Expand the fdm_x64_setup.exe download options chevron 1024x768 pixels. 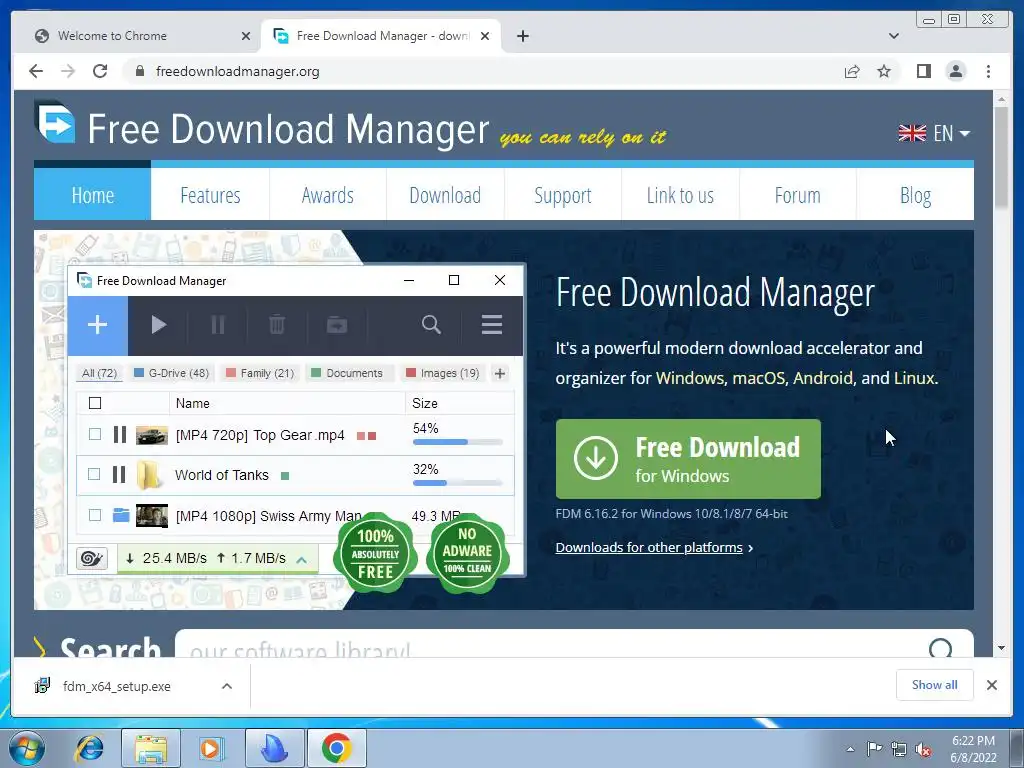227,686
